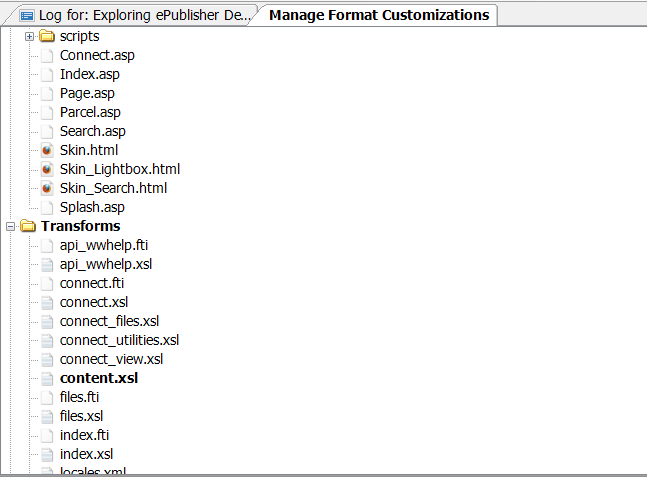Select the Manage Format Customizations tab
Screen dimensions: 647x478
[378, 15]
